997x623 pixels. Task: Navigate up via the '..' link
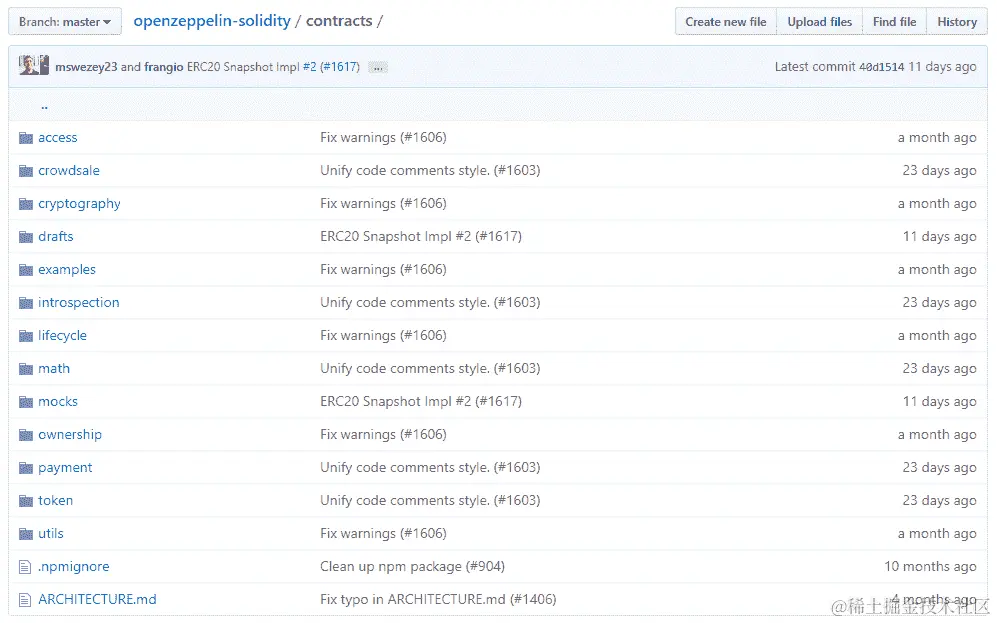point(45,106)
